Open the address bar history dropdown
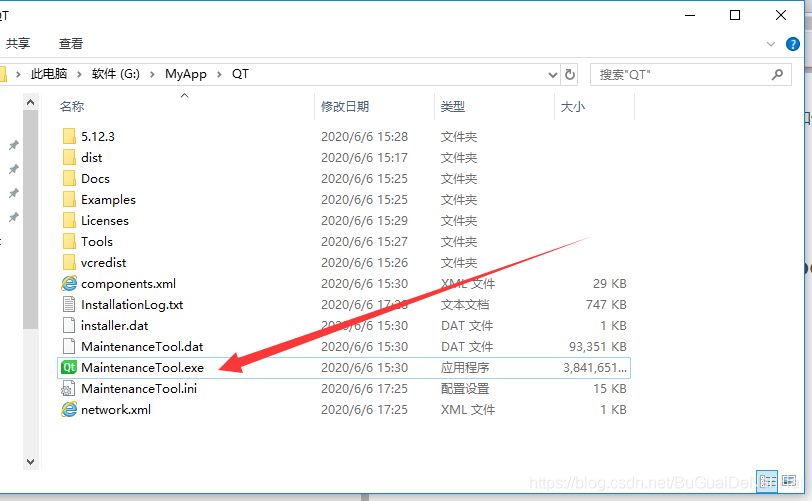The height and width of the screenshot is (501, 812). click(553, 75)
